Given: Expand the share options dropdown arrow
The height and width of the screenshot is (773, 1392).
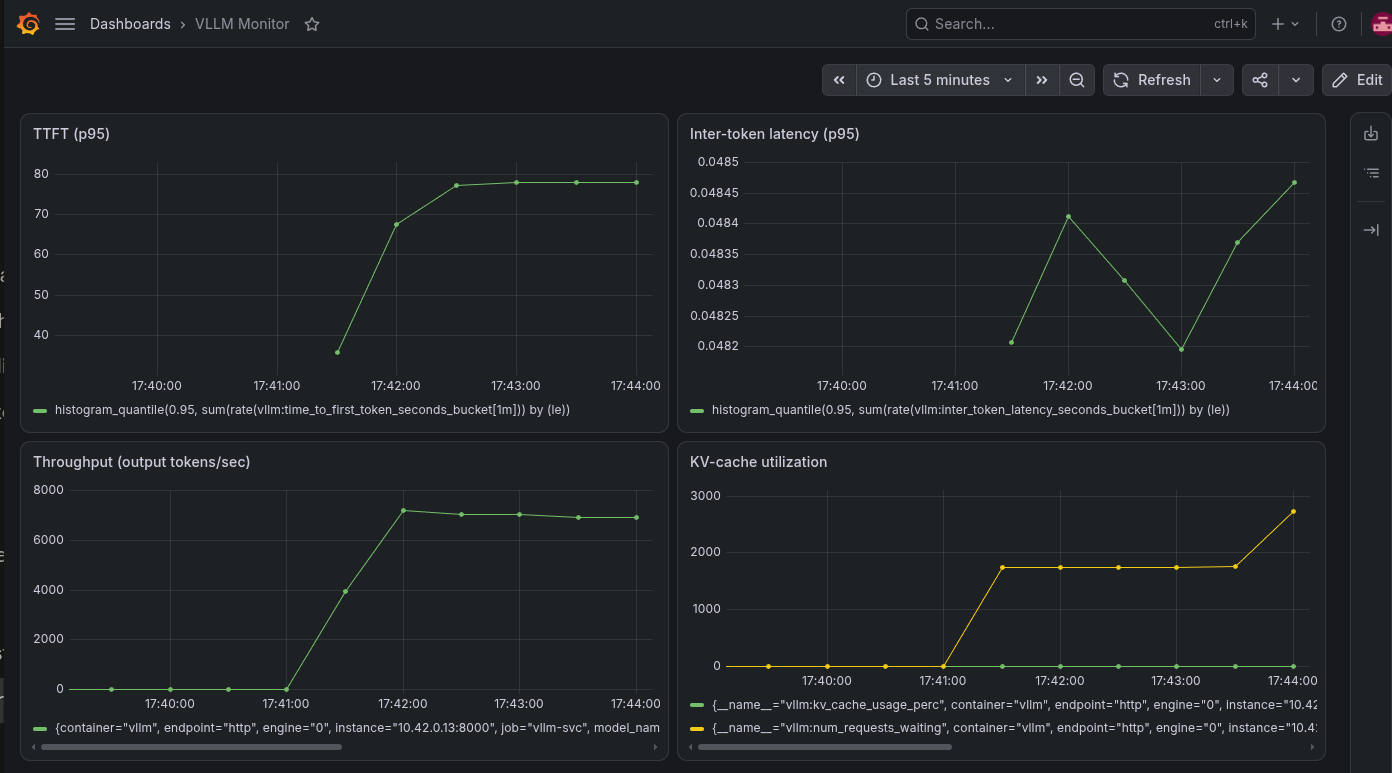Looking at the screenshot, I should point(1296,80).
